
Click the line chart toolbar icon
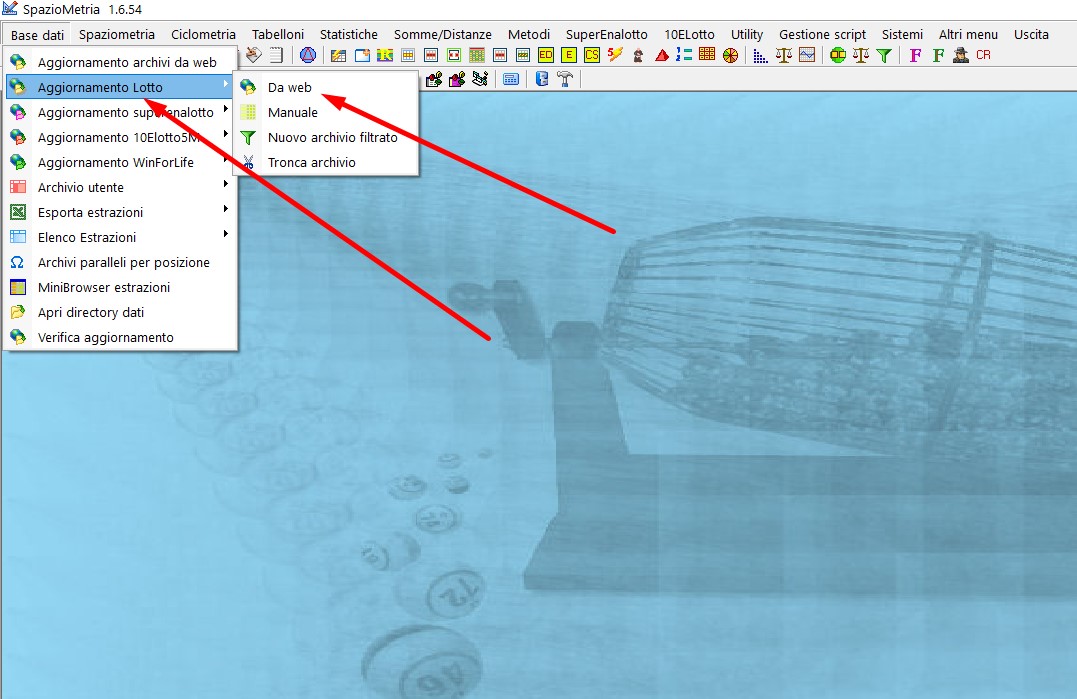point(807,55)
